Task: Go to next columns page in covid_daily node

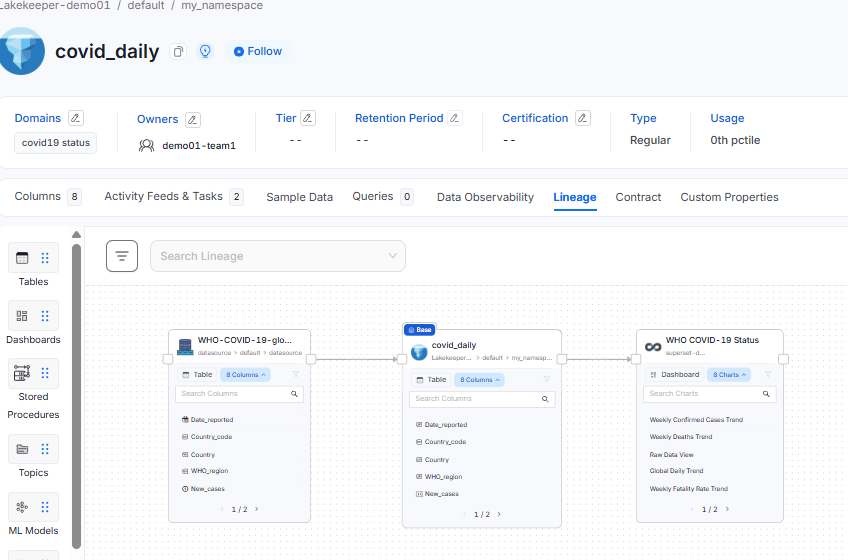Action: pos(499,515)
